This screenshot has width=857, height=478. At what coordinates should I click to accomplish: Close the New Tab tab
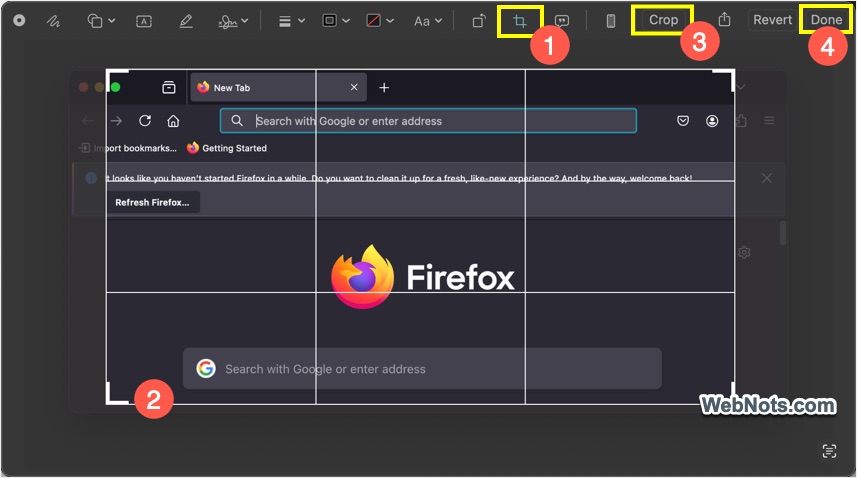pos(354,87)
